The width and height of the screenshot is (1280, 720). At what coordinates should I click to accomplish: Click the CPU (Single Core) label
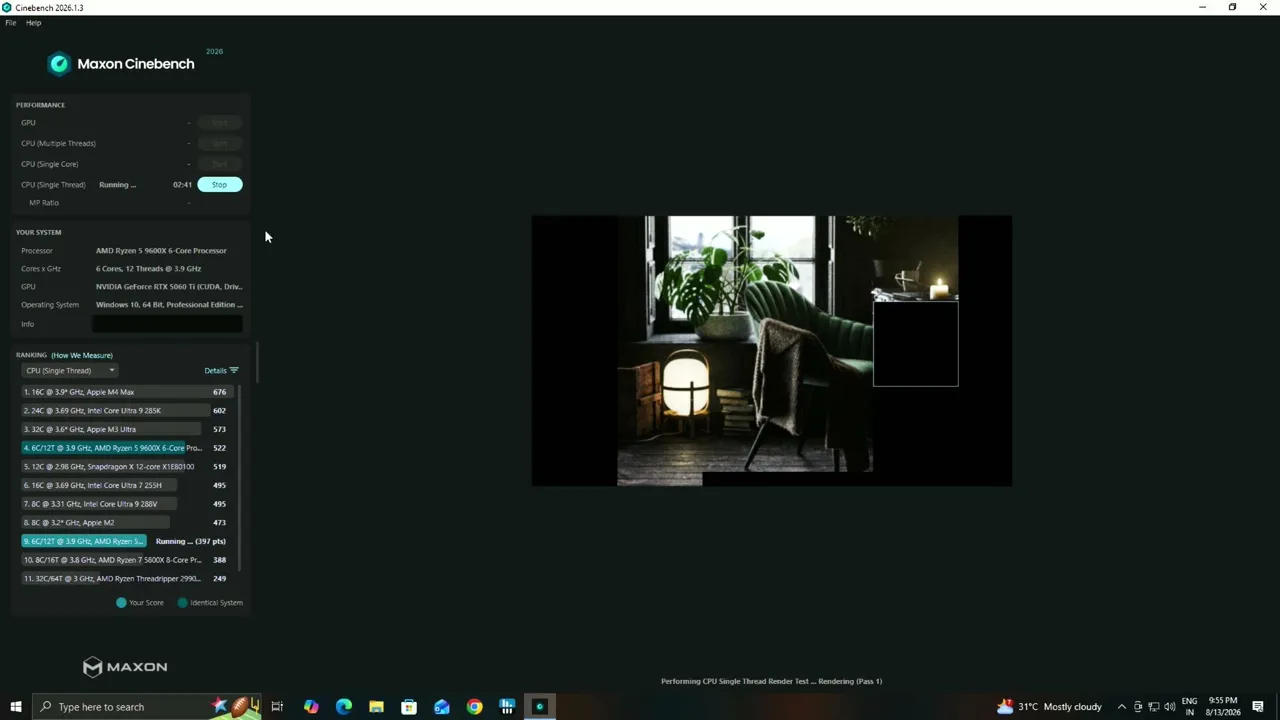(49, 164)
